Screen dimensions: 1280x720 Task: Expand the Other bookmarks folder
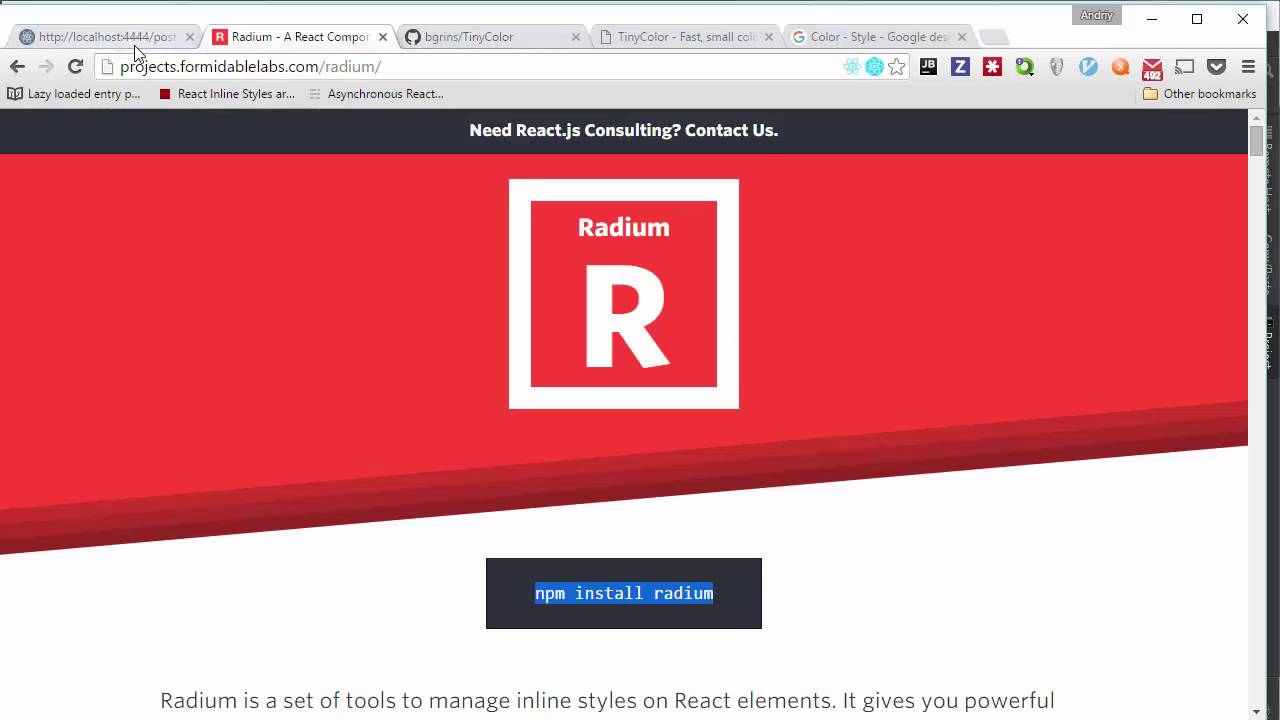1200,94
